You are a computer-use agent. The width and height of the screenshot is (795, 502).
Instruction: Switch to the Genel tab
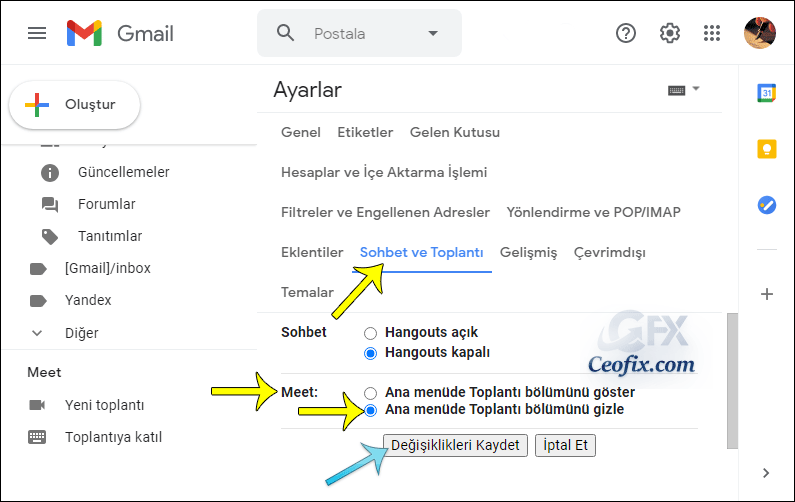point(301,132)
